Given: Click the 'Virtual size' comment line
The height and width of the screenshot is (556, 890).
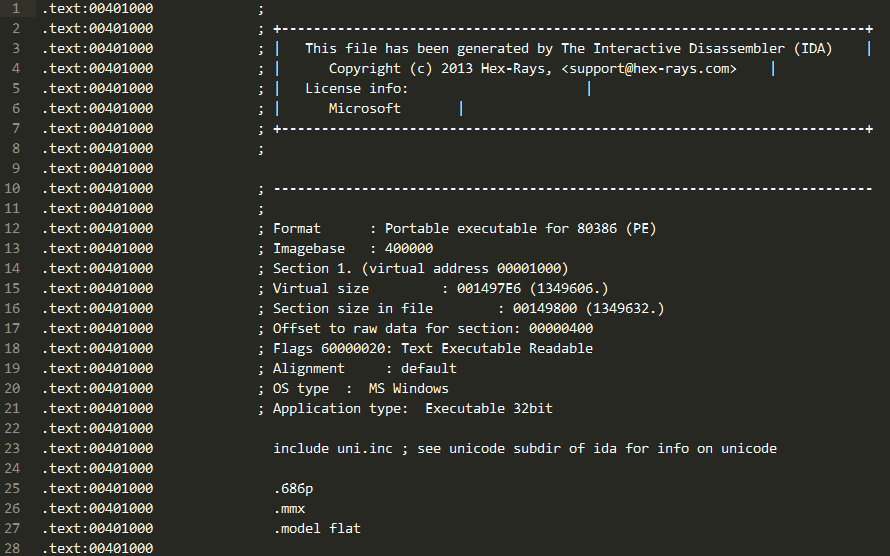Looking at the screenshot, I should tap(440, 289).
